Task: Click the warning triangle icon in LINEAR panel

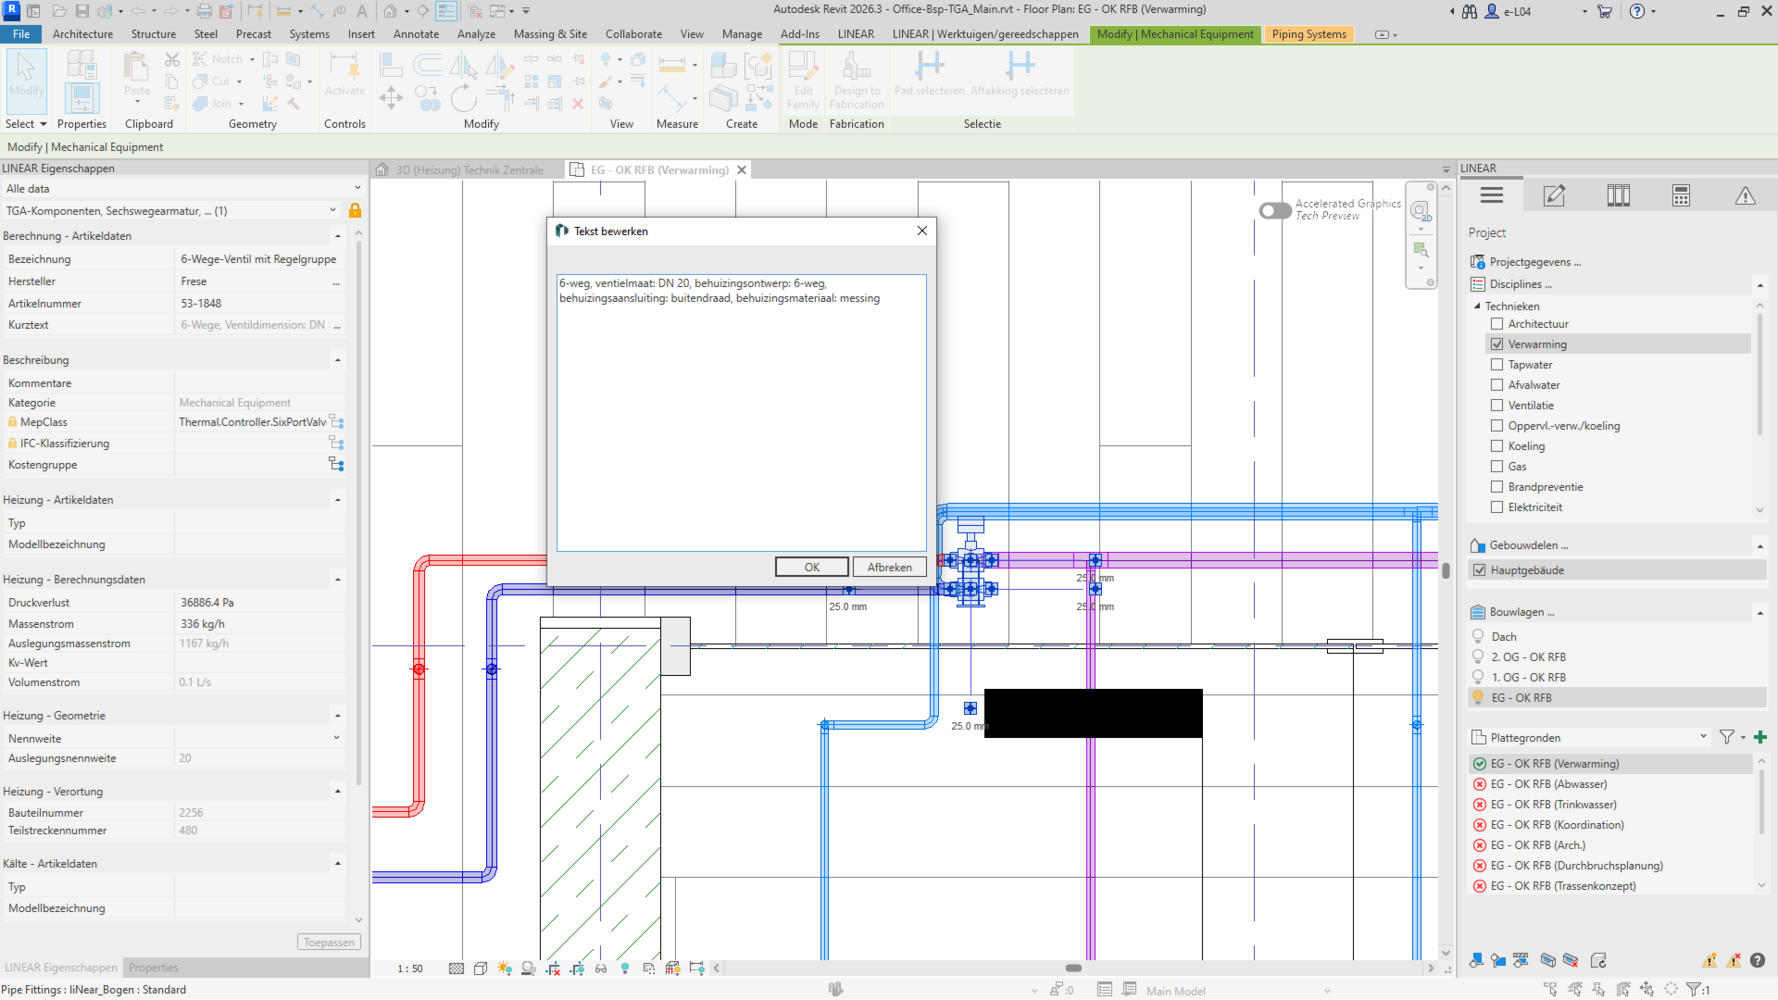Action: coord(1745,196)
